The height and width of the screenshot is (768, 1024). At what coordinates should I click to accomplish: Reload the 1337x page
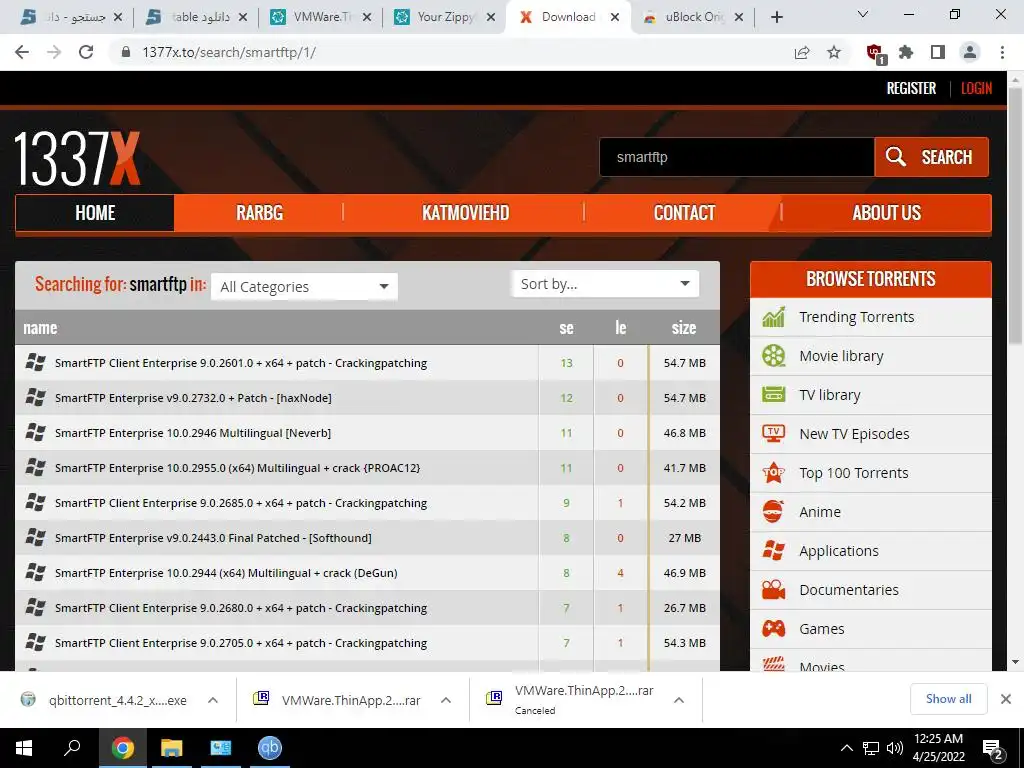(x=86, y=52)
